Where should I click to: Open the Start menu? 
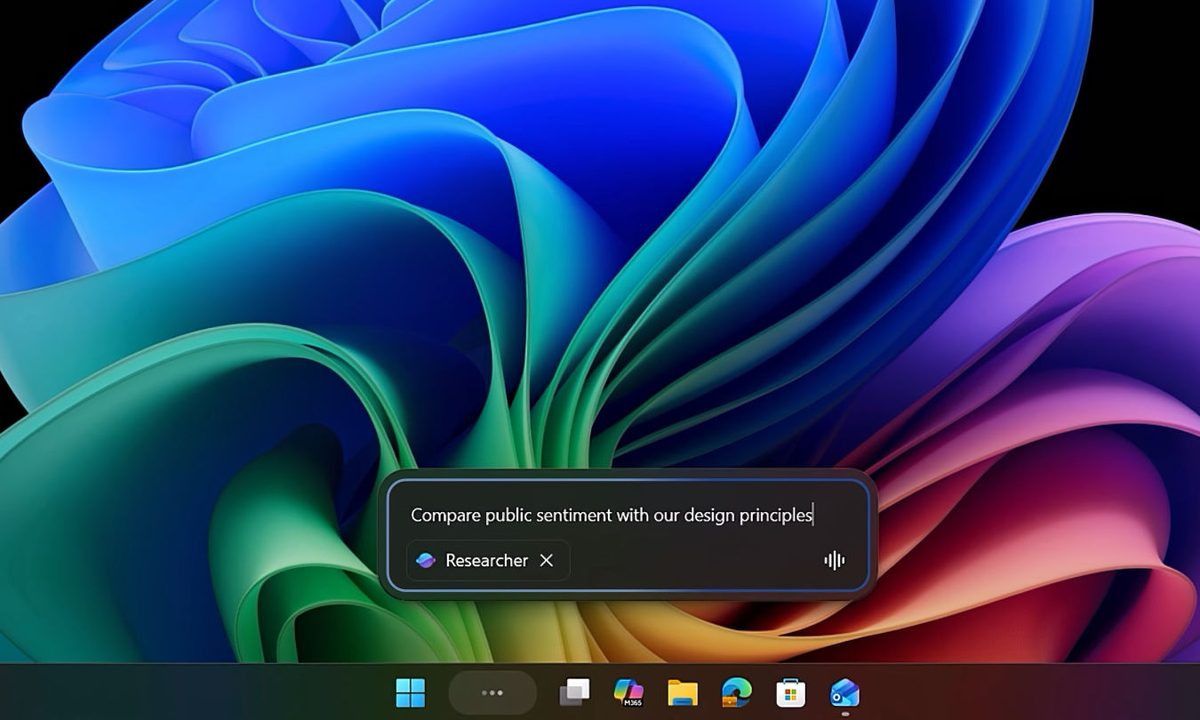(x=411, y=690)
